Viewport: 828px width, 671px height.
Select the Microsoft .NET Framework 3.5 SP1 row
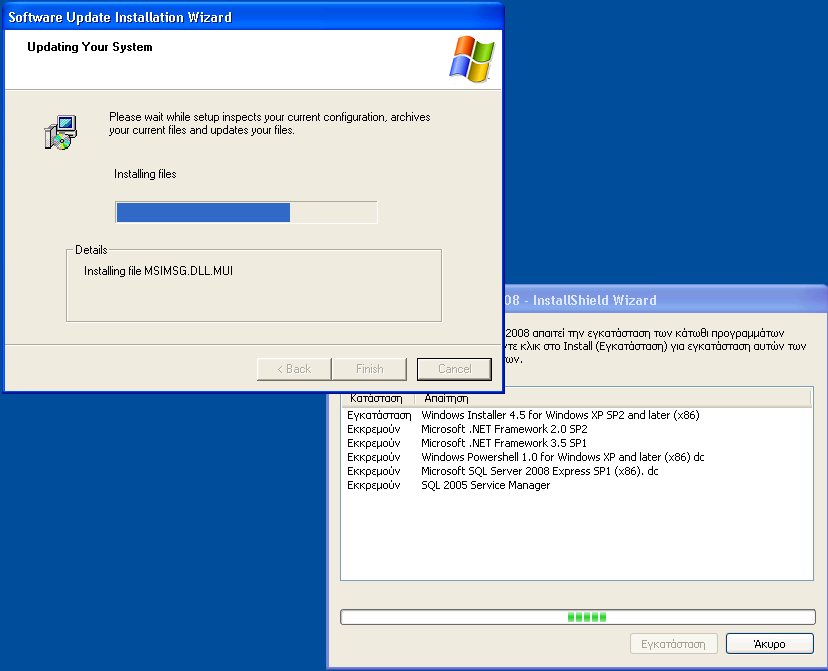(577, 443)
